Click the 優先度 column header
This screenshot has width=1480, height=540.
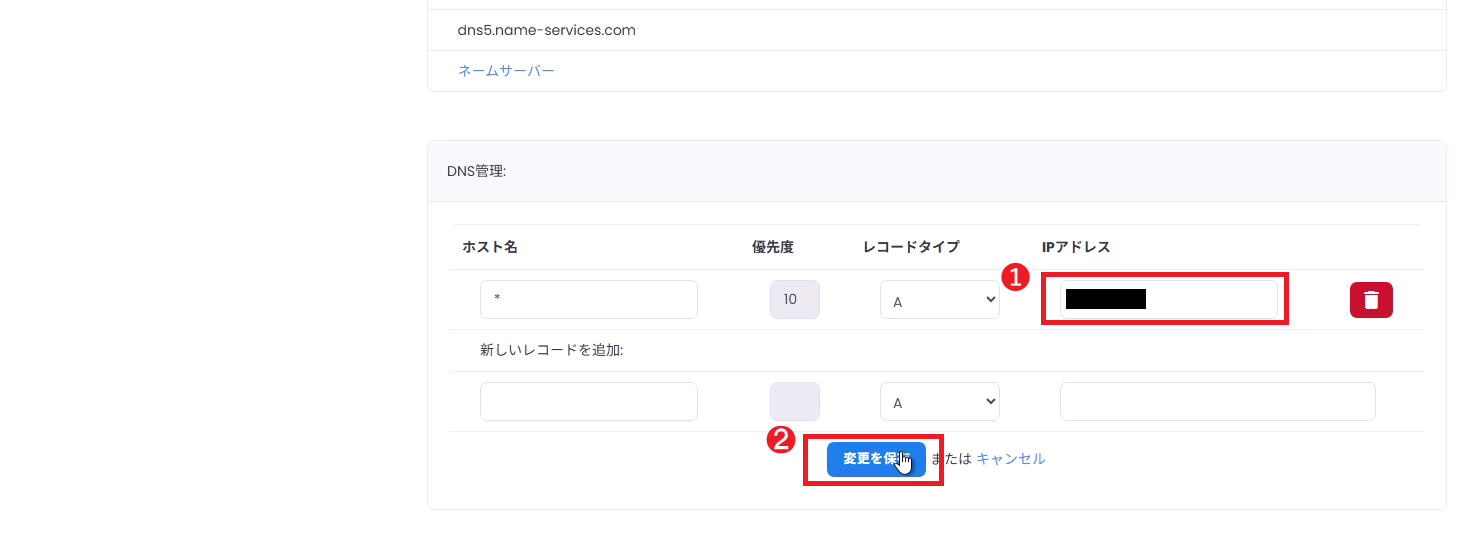pyautogui.click(x=772, y=247)
